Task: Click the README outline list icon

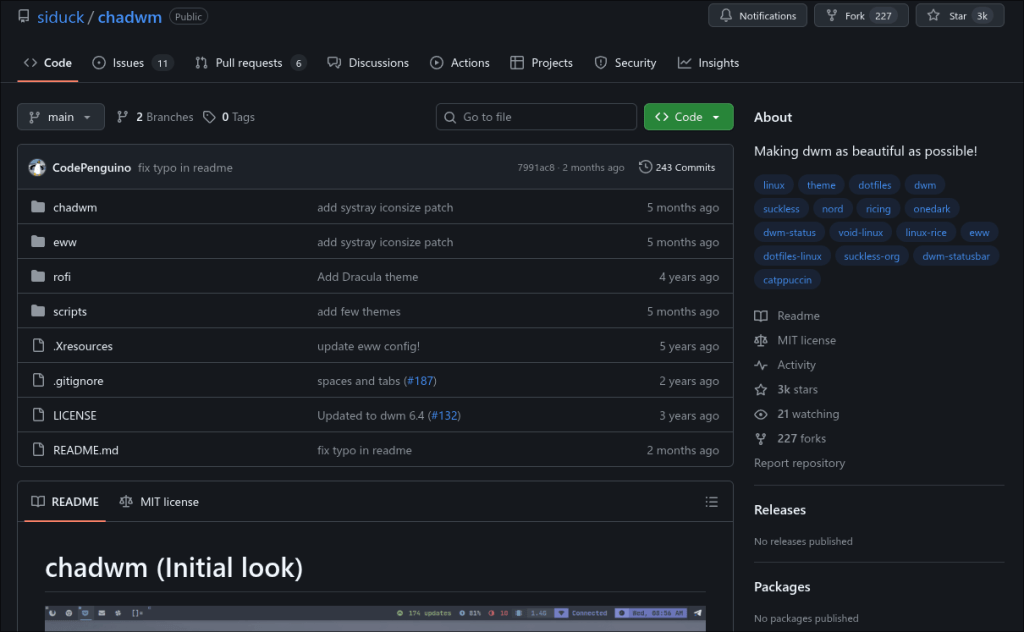Action: pos(711,502)
